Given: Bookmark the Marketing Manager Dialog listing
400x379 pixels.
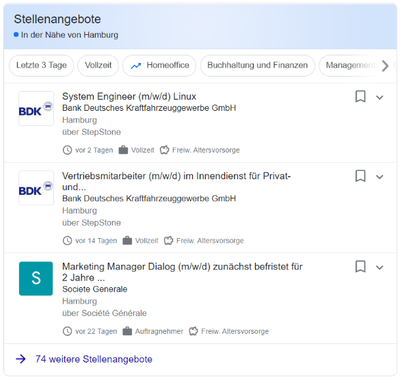Looking at the screenshot, I should tap(360, 267).
